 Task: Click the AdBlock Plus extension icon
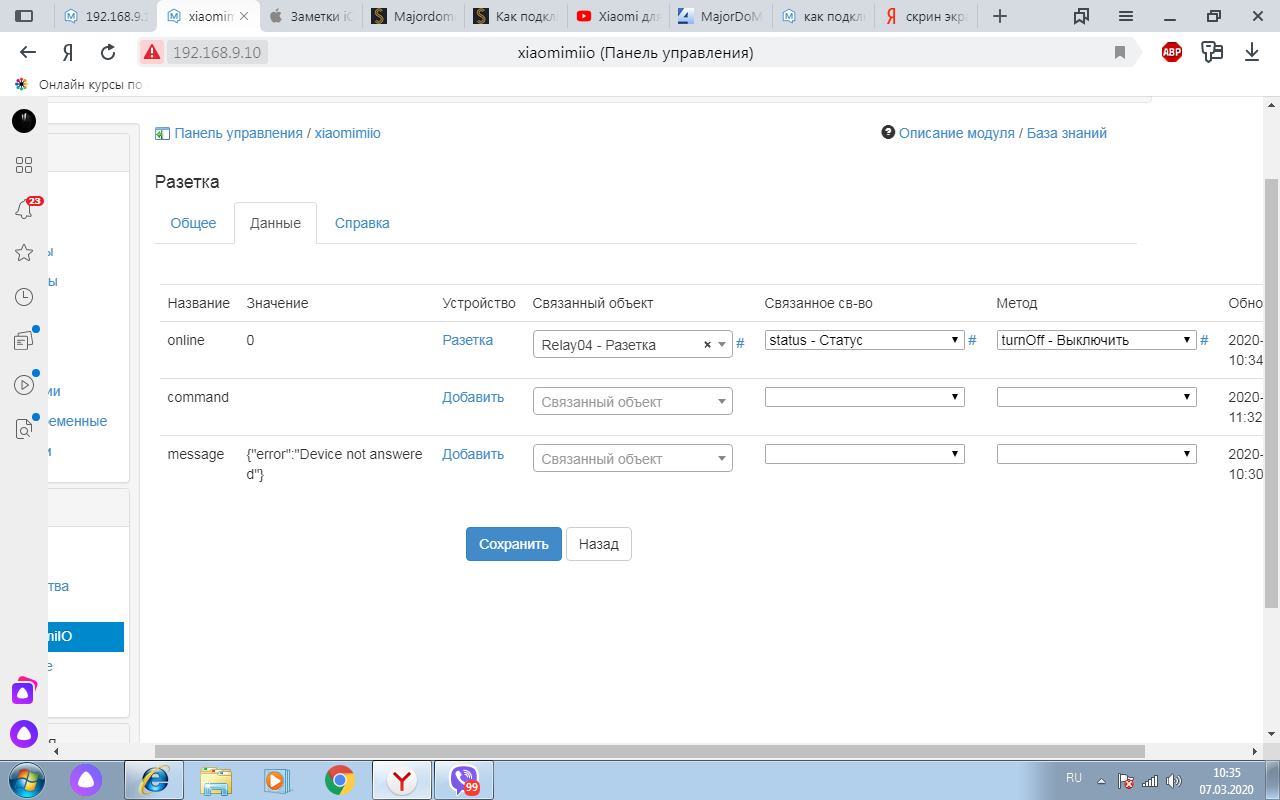(x=1172, y=52)
